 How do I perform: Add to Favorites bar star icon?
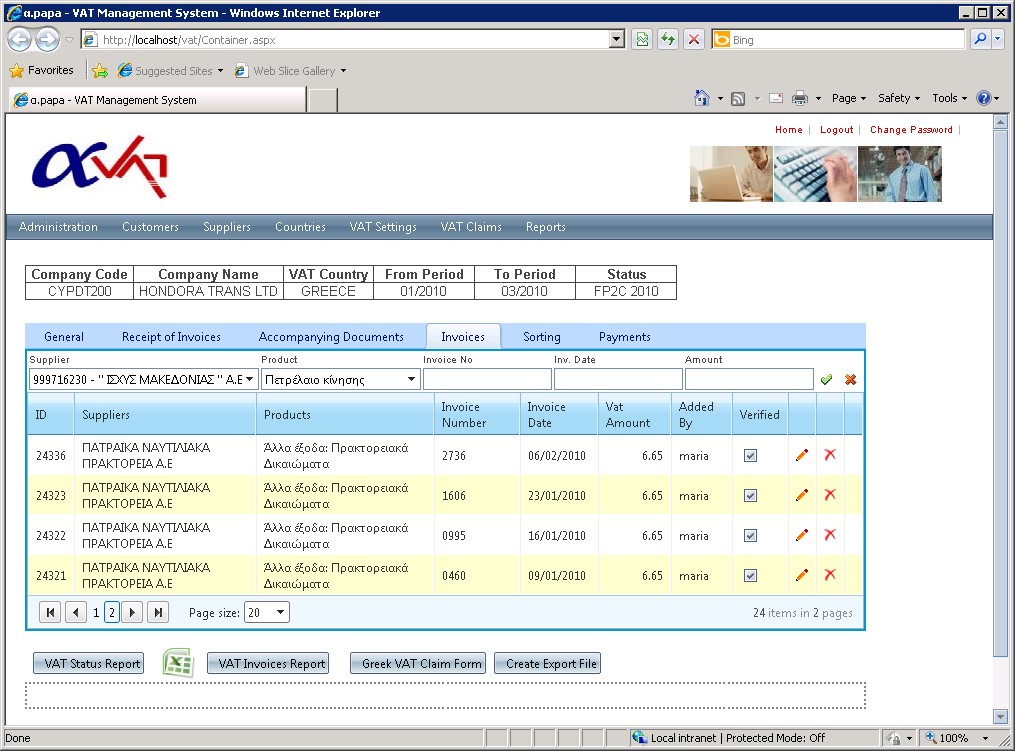(x=100, y=71)
